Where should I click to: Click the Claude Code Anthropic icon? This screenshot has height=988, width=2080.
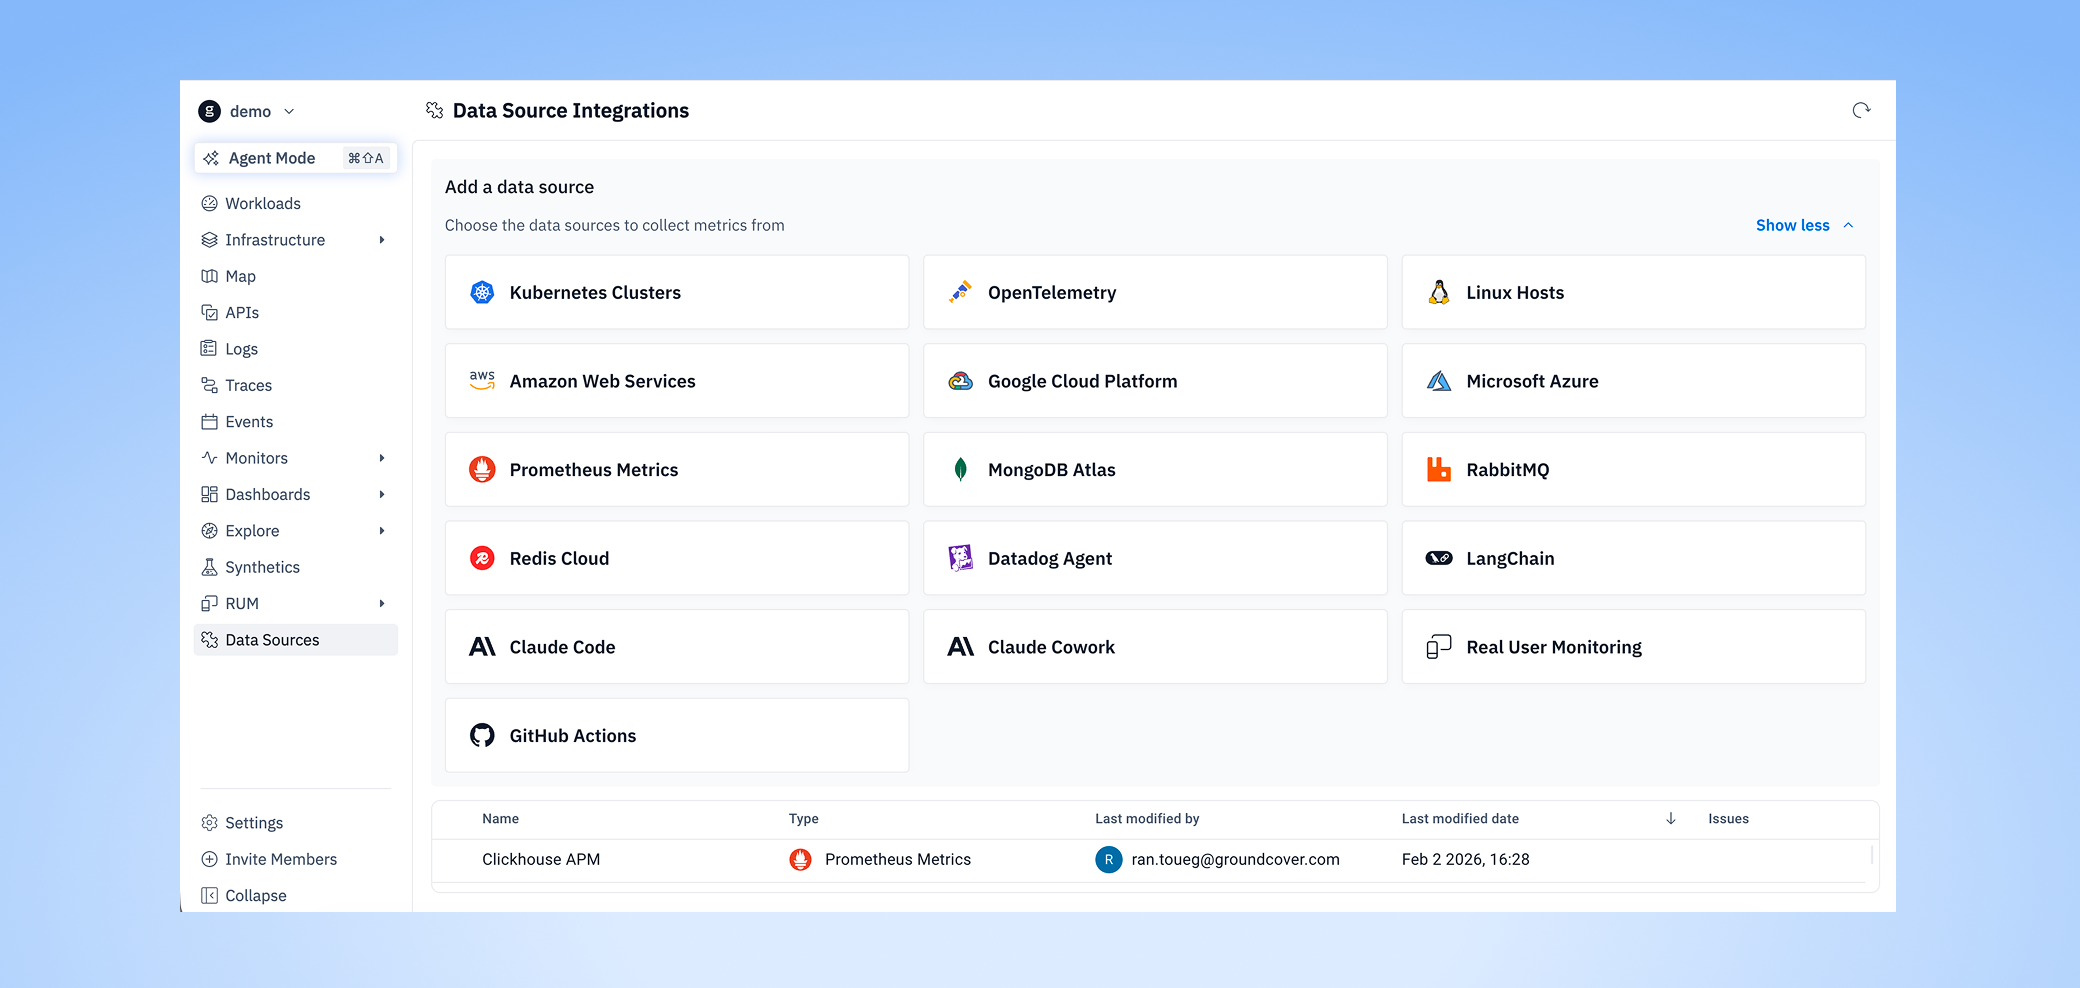coord(482,647)
